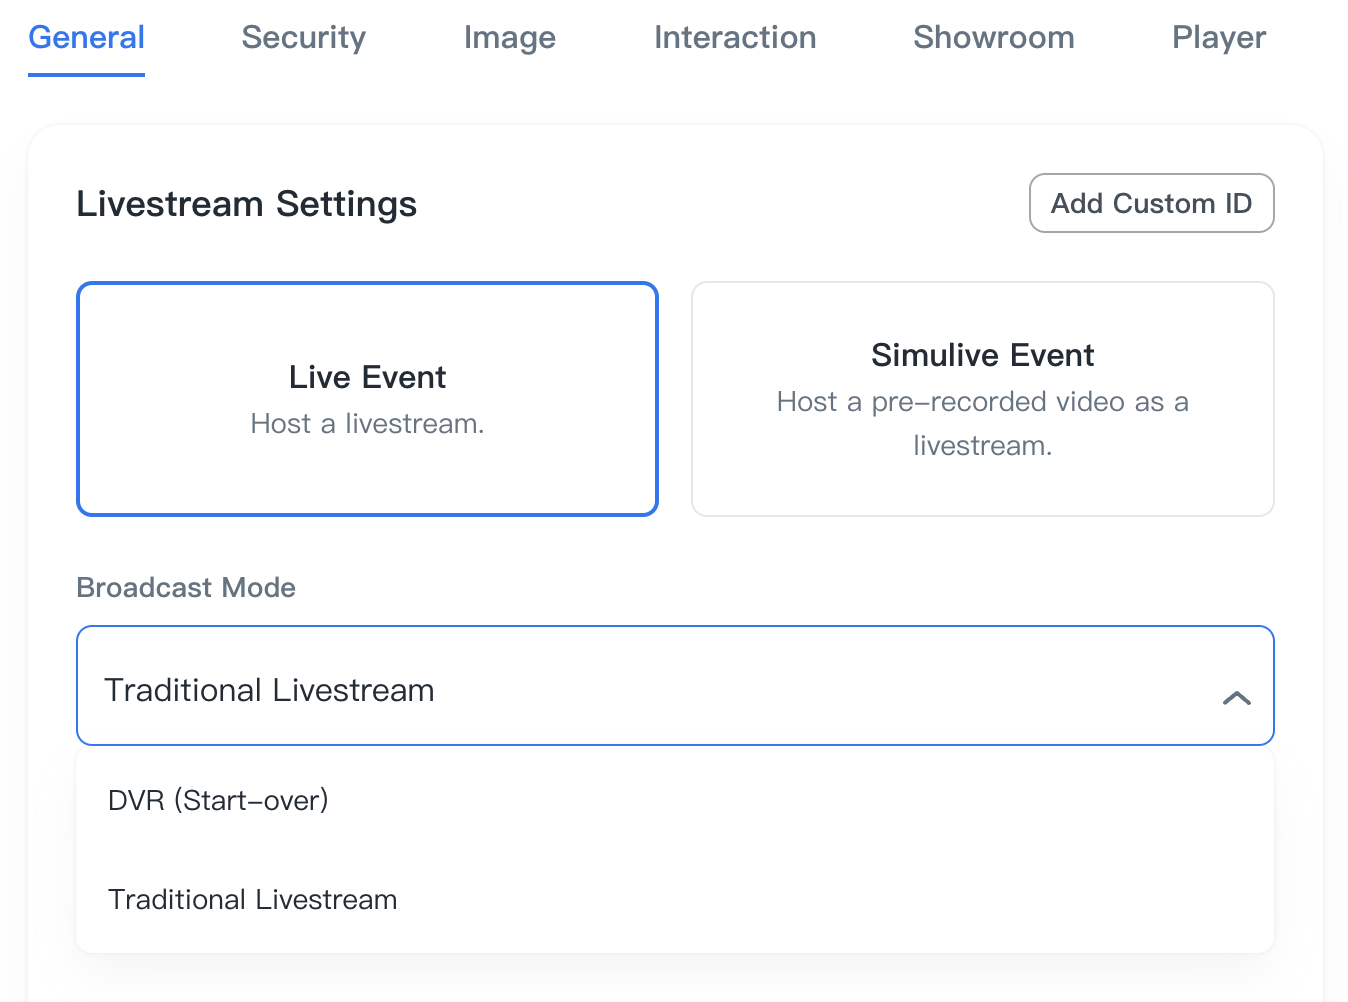Click the Live Event title text

coord(367,377)
